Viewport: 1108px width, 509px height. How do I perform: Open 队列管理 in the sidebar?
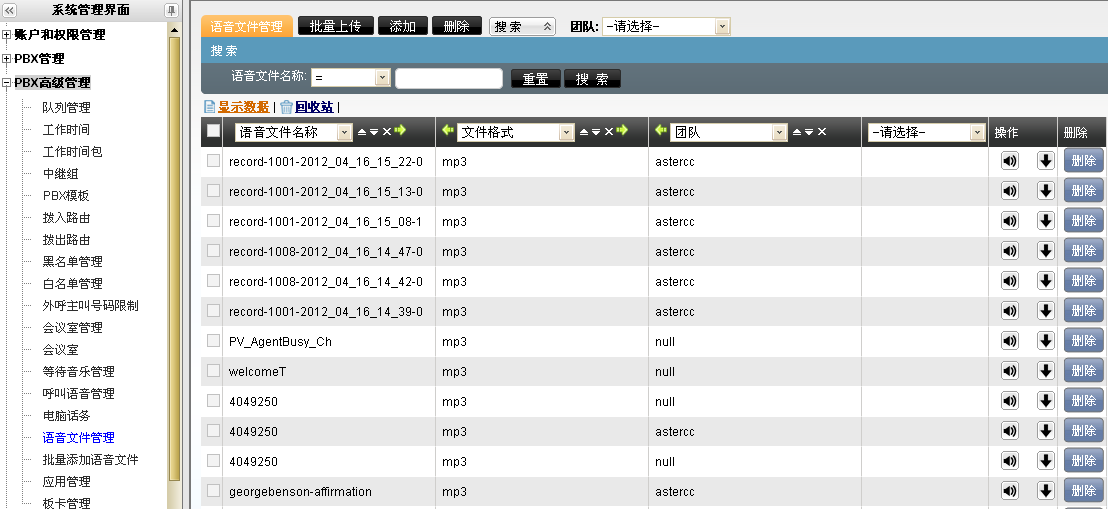(x=66, y=108)
